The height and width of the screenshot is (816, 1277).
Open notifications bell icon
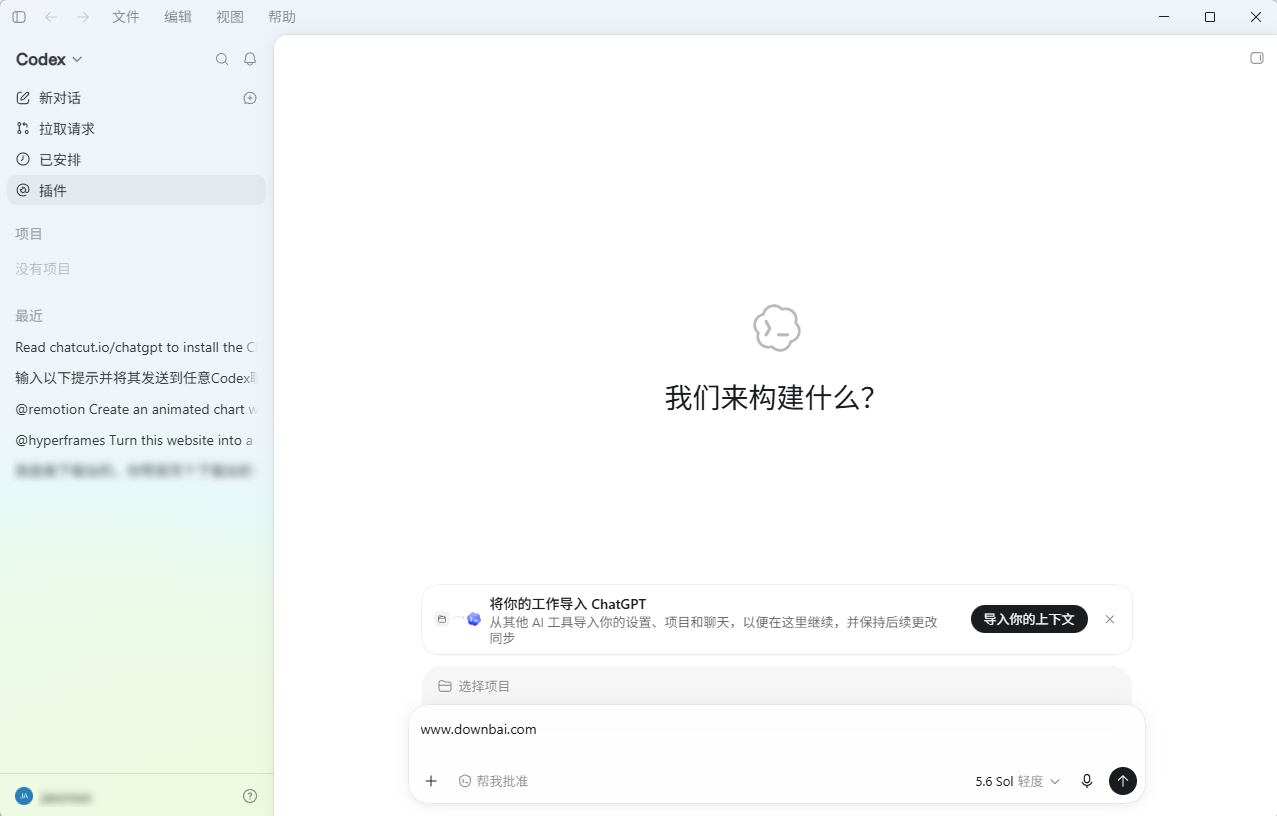coord(250,59)
